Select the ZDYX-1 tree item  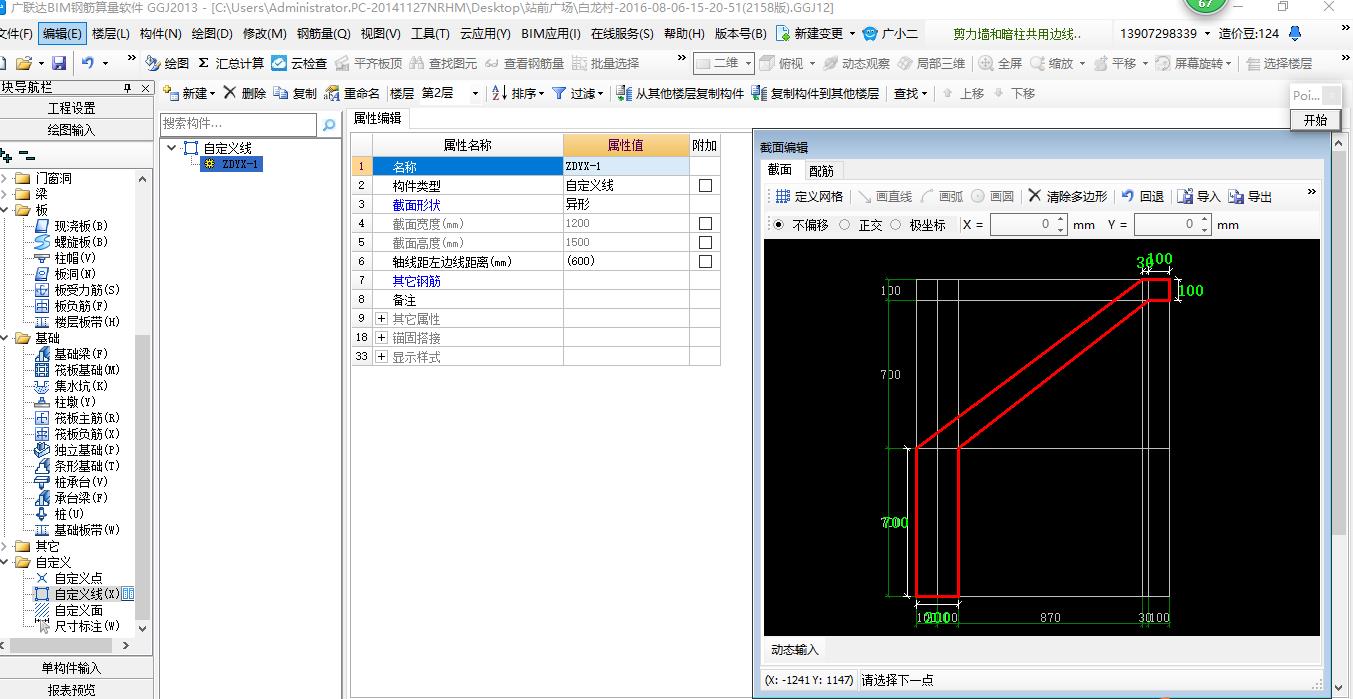[232, 164]
